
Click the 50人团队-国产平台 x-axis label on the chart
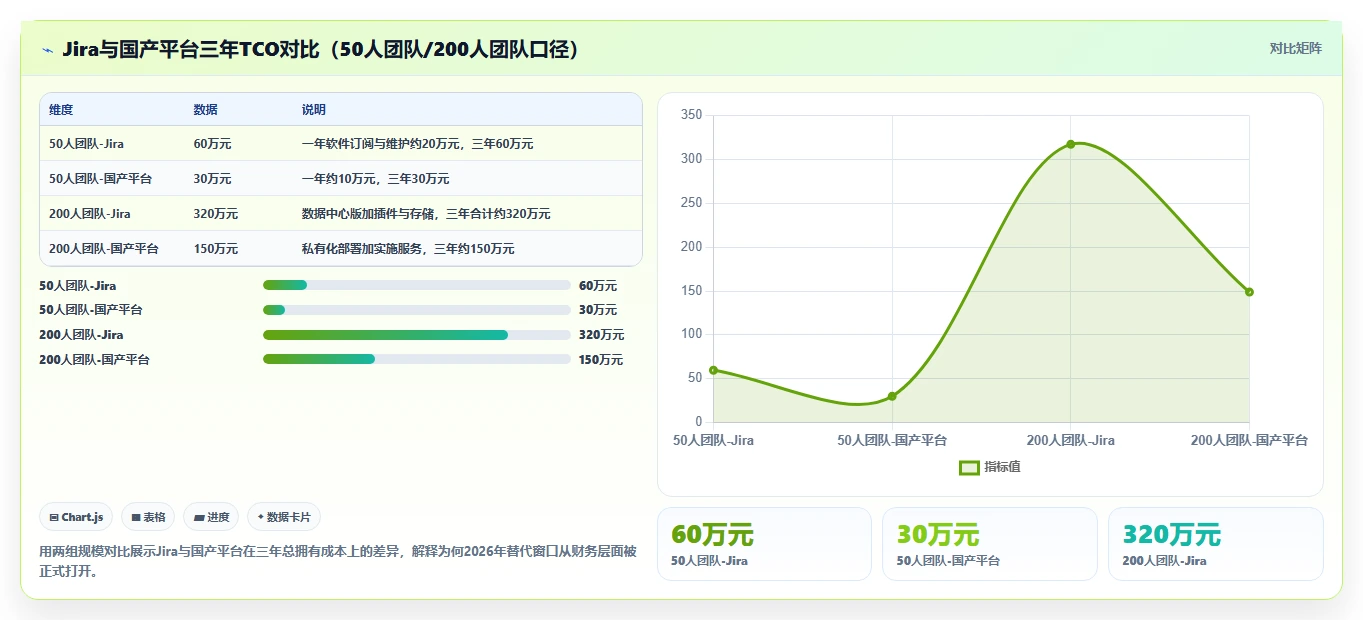(x=892, y=440)
